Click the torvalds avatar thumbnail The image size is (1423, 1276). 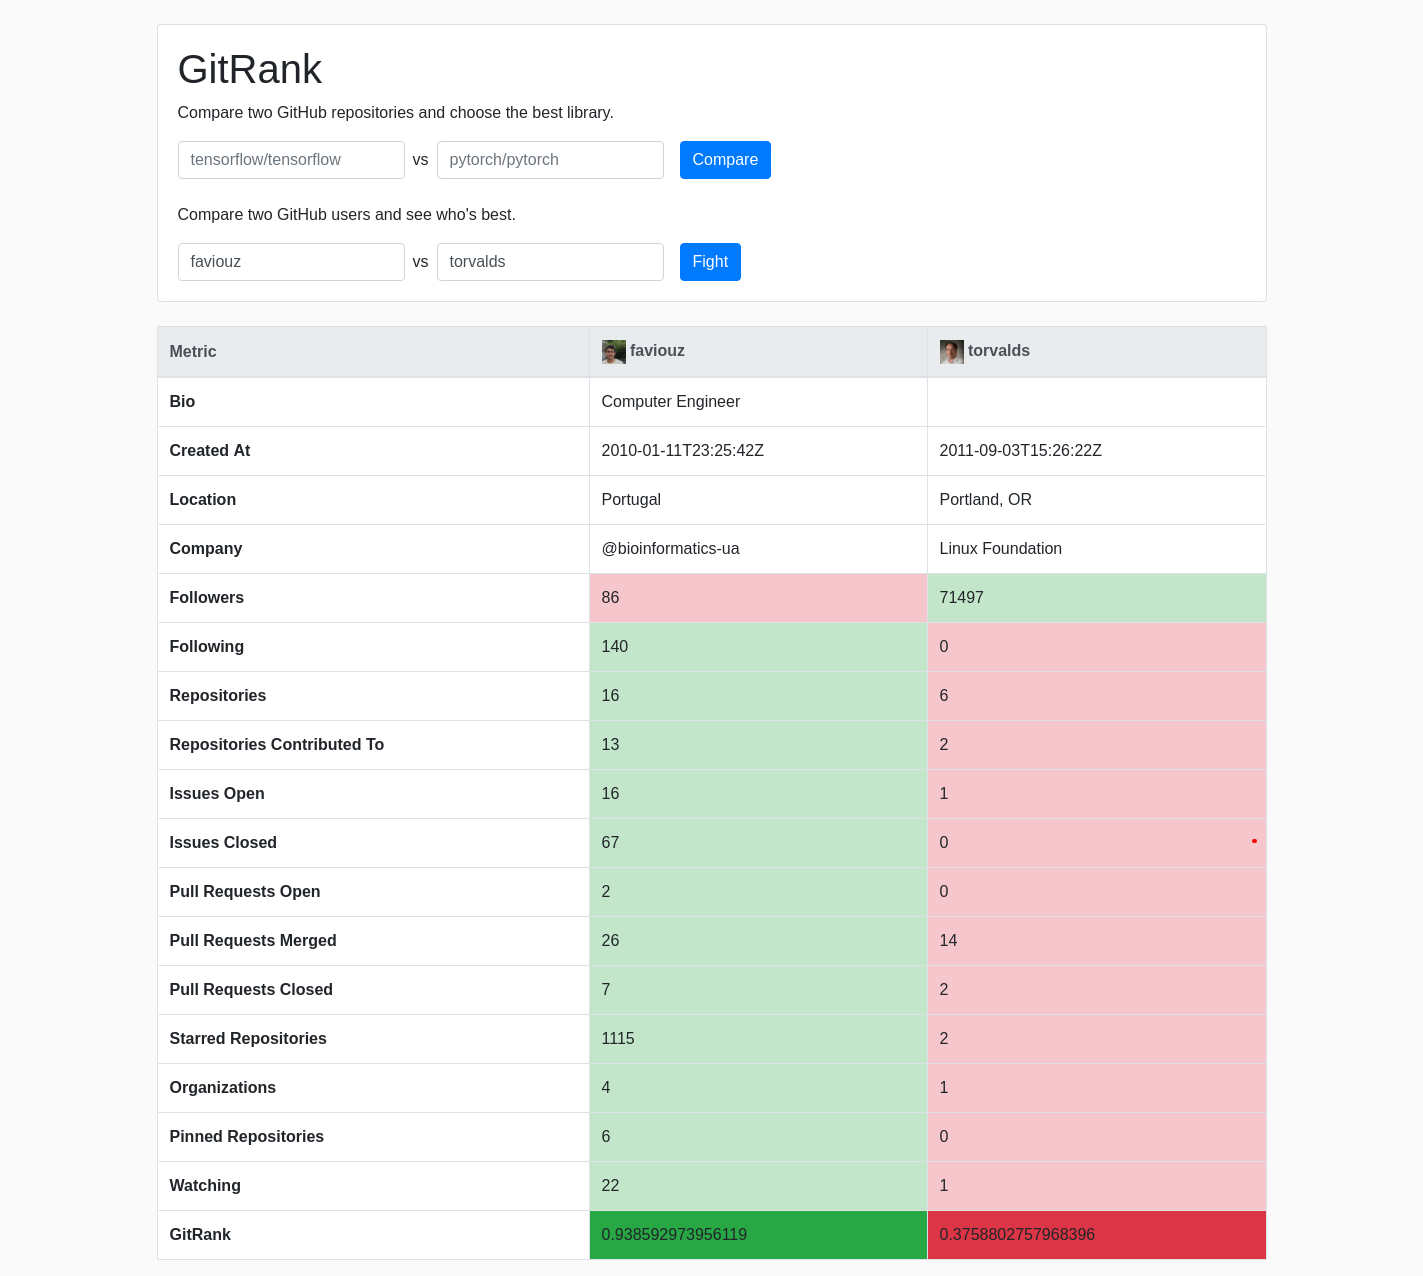pos(951,352)
